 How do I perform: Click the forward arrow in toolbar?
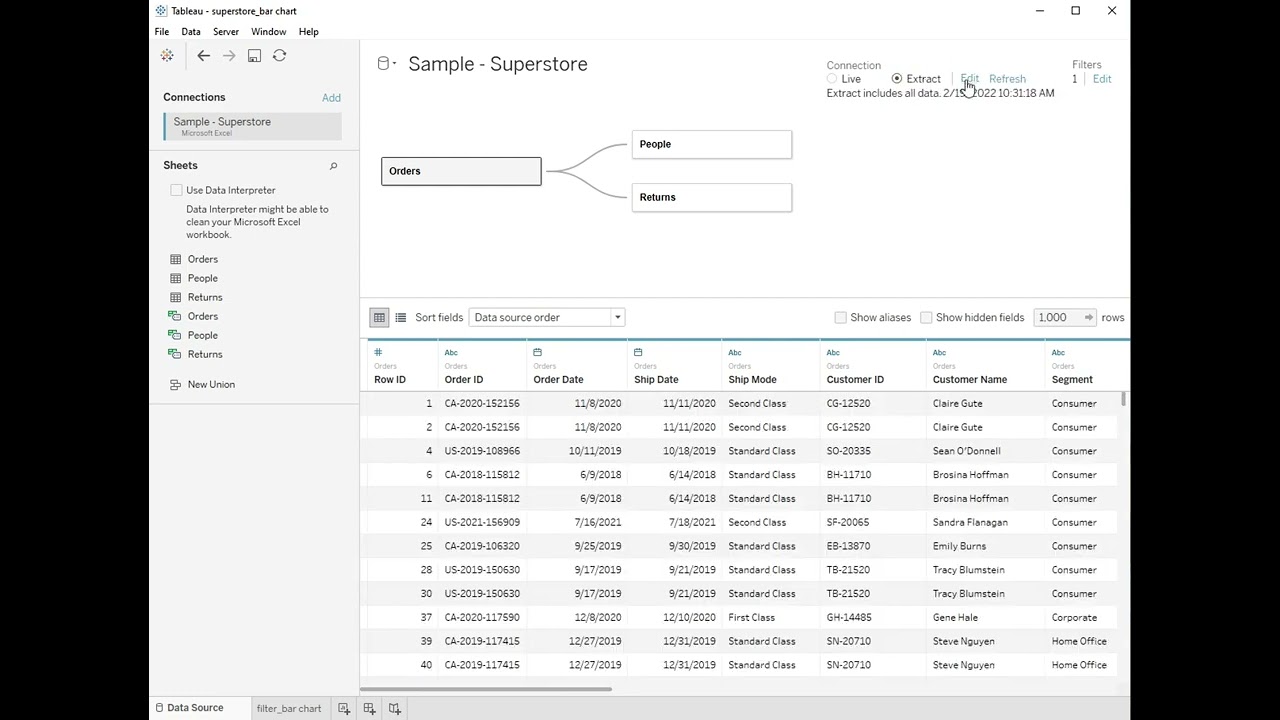click(229, 56)
